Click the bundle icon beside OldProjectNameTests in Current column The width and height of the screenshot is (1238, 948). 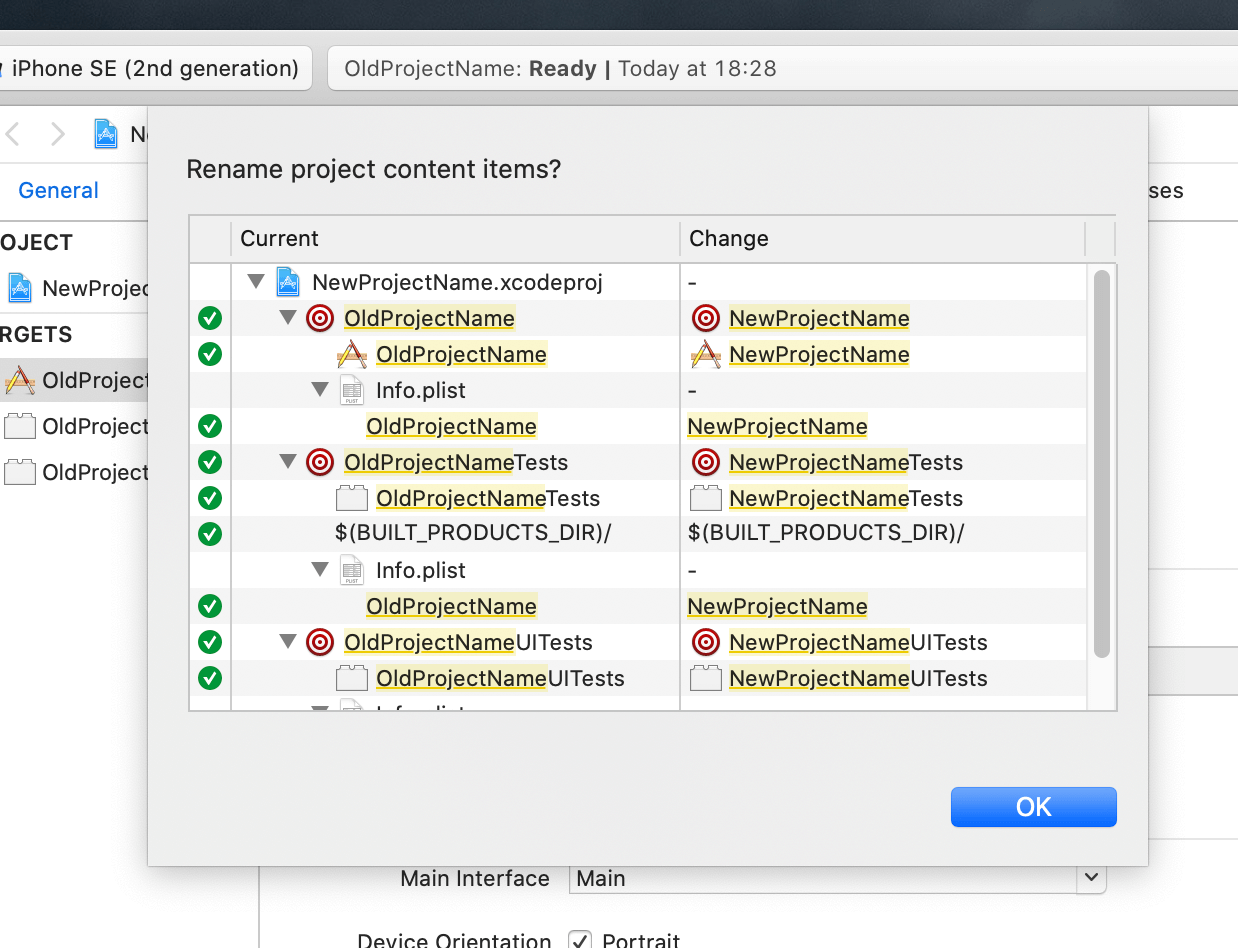pyautogui.click(x=351, y=498)
